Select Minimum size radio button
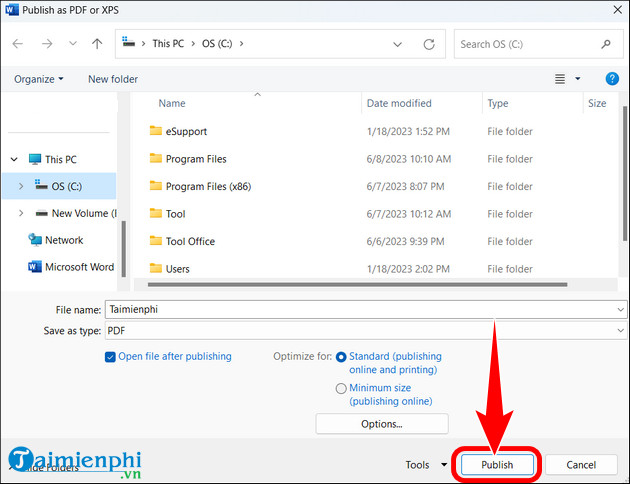 341,388
